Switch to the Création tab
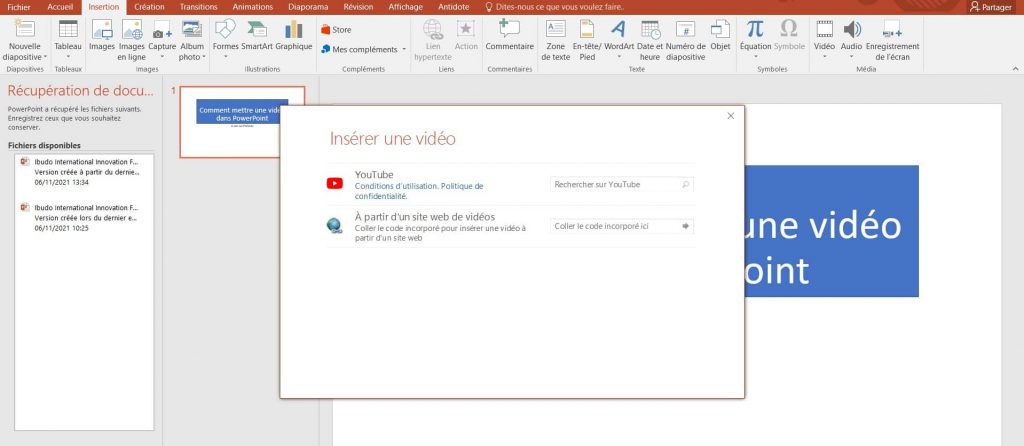 point(150,7)
